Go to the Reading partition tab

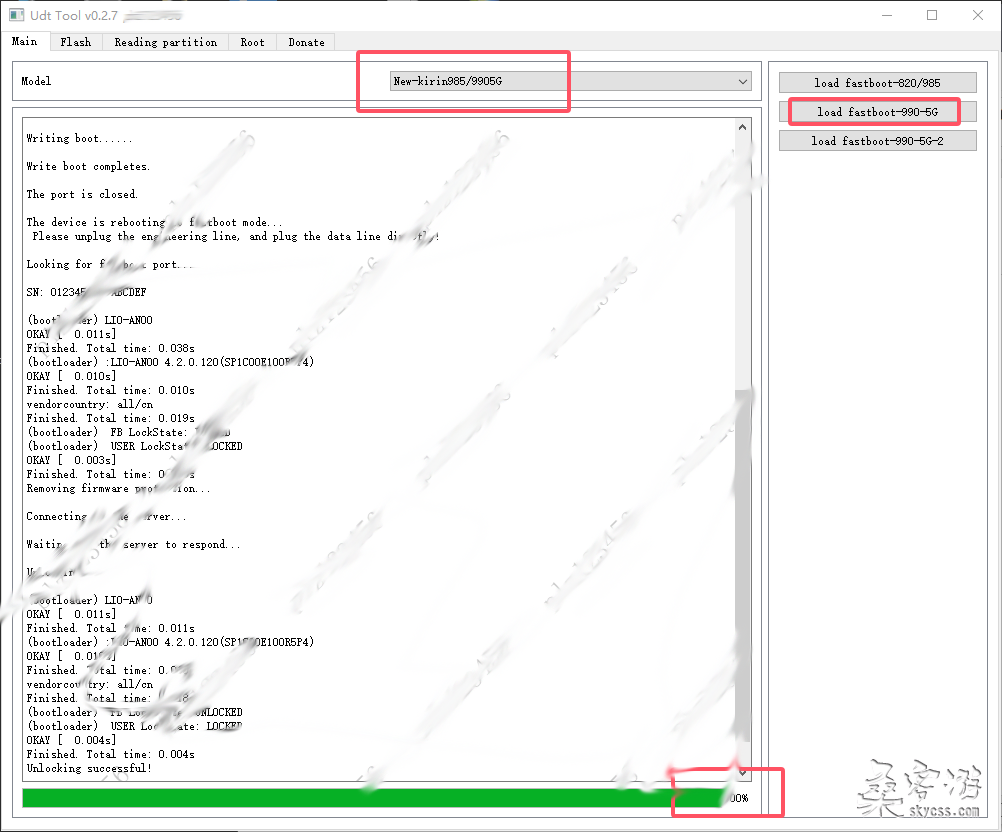pyautogui.click(x=165, y=42)
